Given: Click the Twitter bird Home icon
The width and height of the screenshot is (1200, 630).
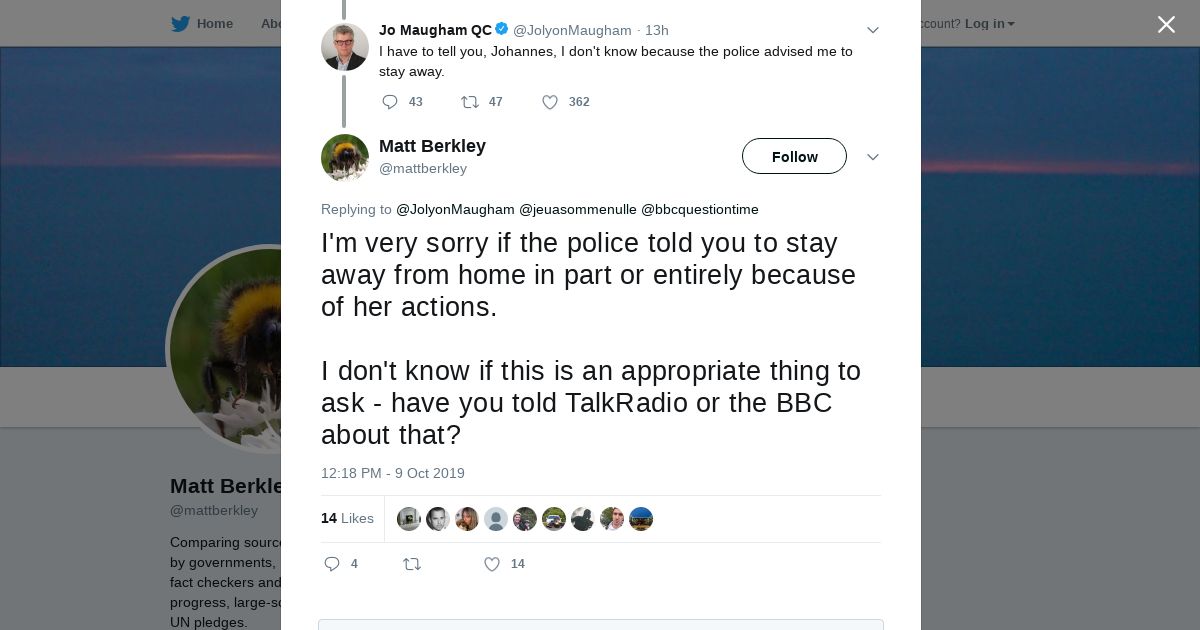Looking at the screenshot, I should (180, 24).
